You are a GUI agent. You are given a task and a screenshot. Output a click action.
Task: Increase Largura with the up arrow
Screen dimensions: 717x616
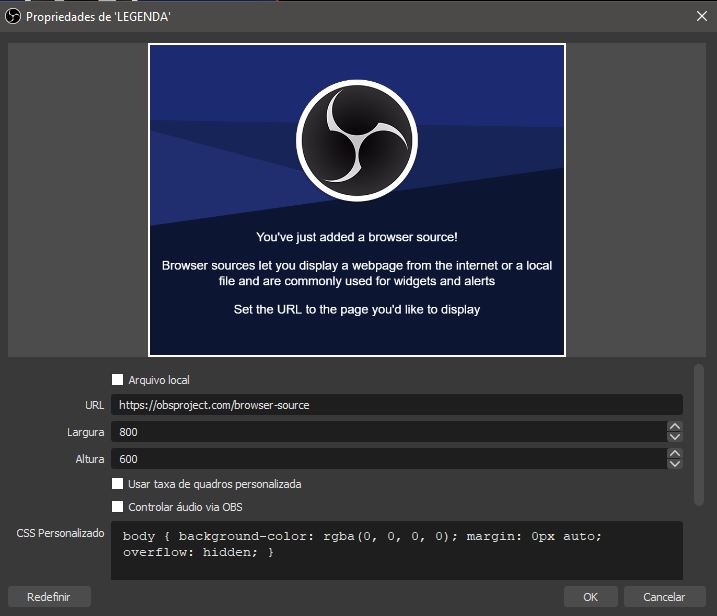click(675, 427)
